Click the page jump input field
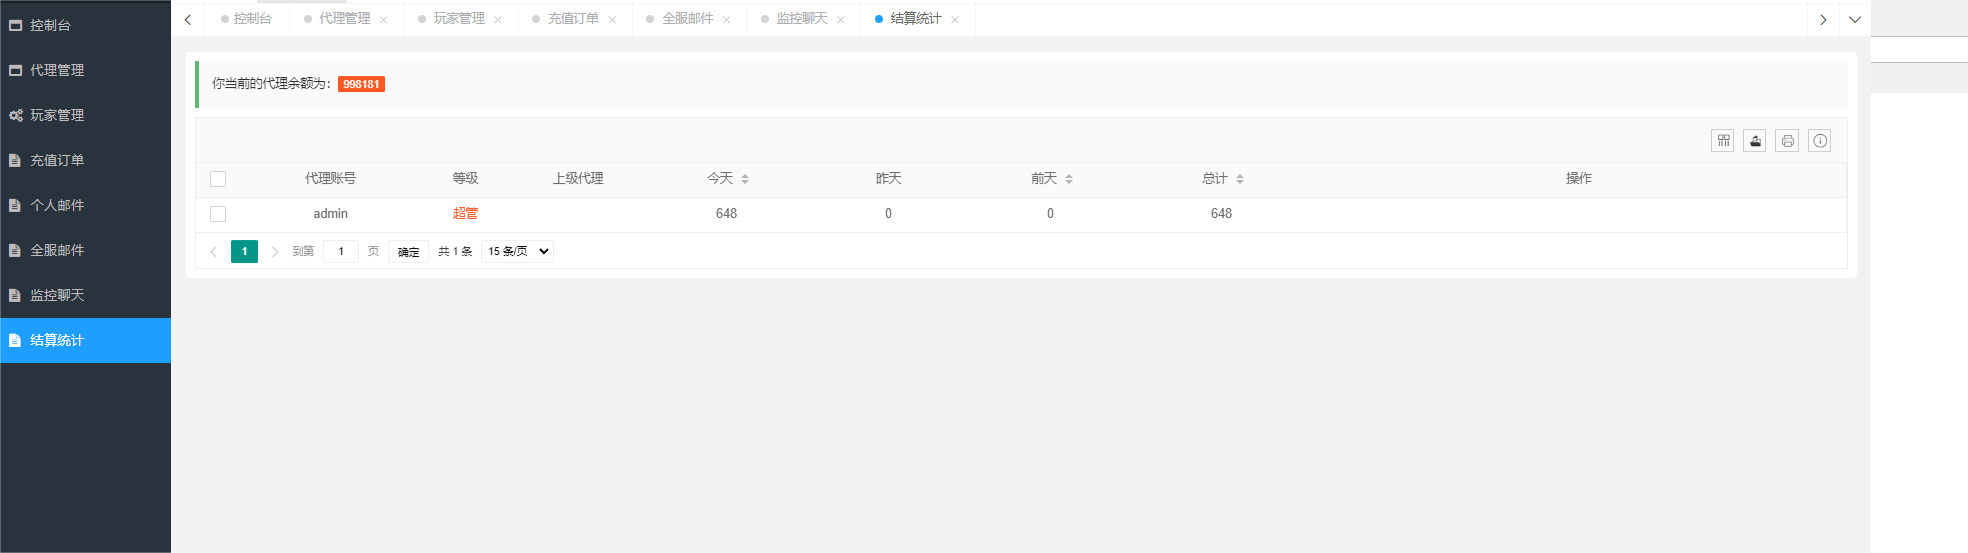The width and height of the screenshot is (1968, 553). (x=341, y=252)
